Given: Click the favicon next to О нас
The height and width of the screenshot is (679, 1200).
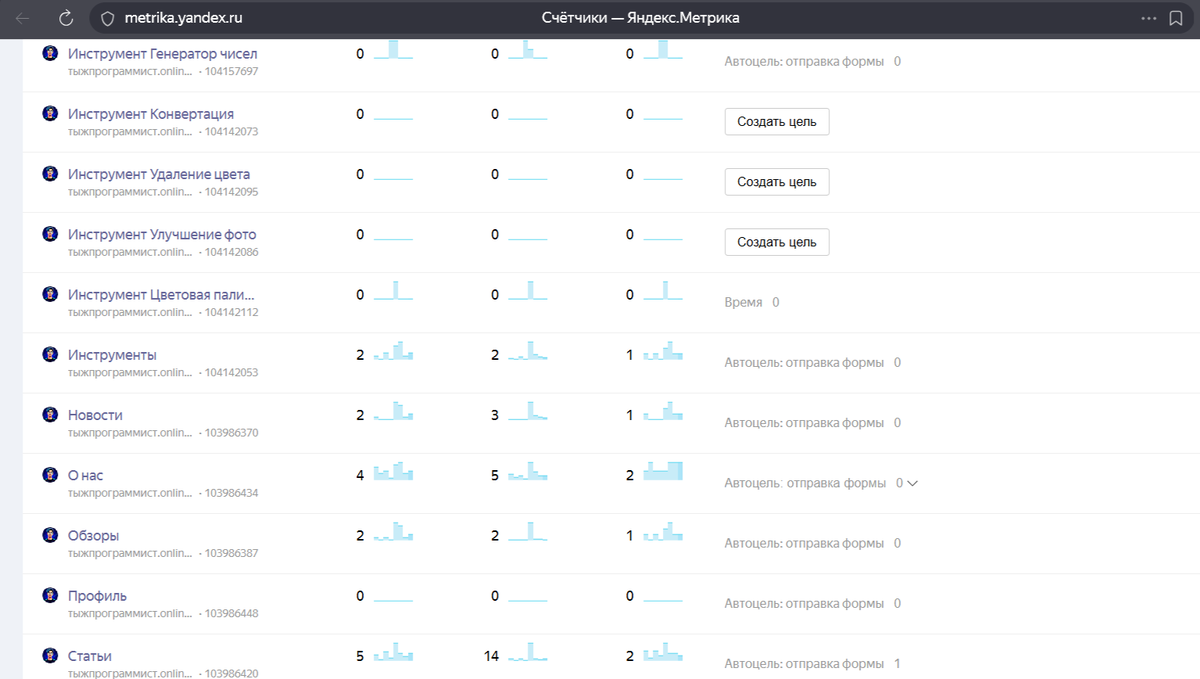Looking at the screenshot, I should click(x=50, y=474).
